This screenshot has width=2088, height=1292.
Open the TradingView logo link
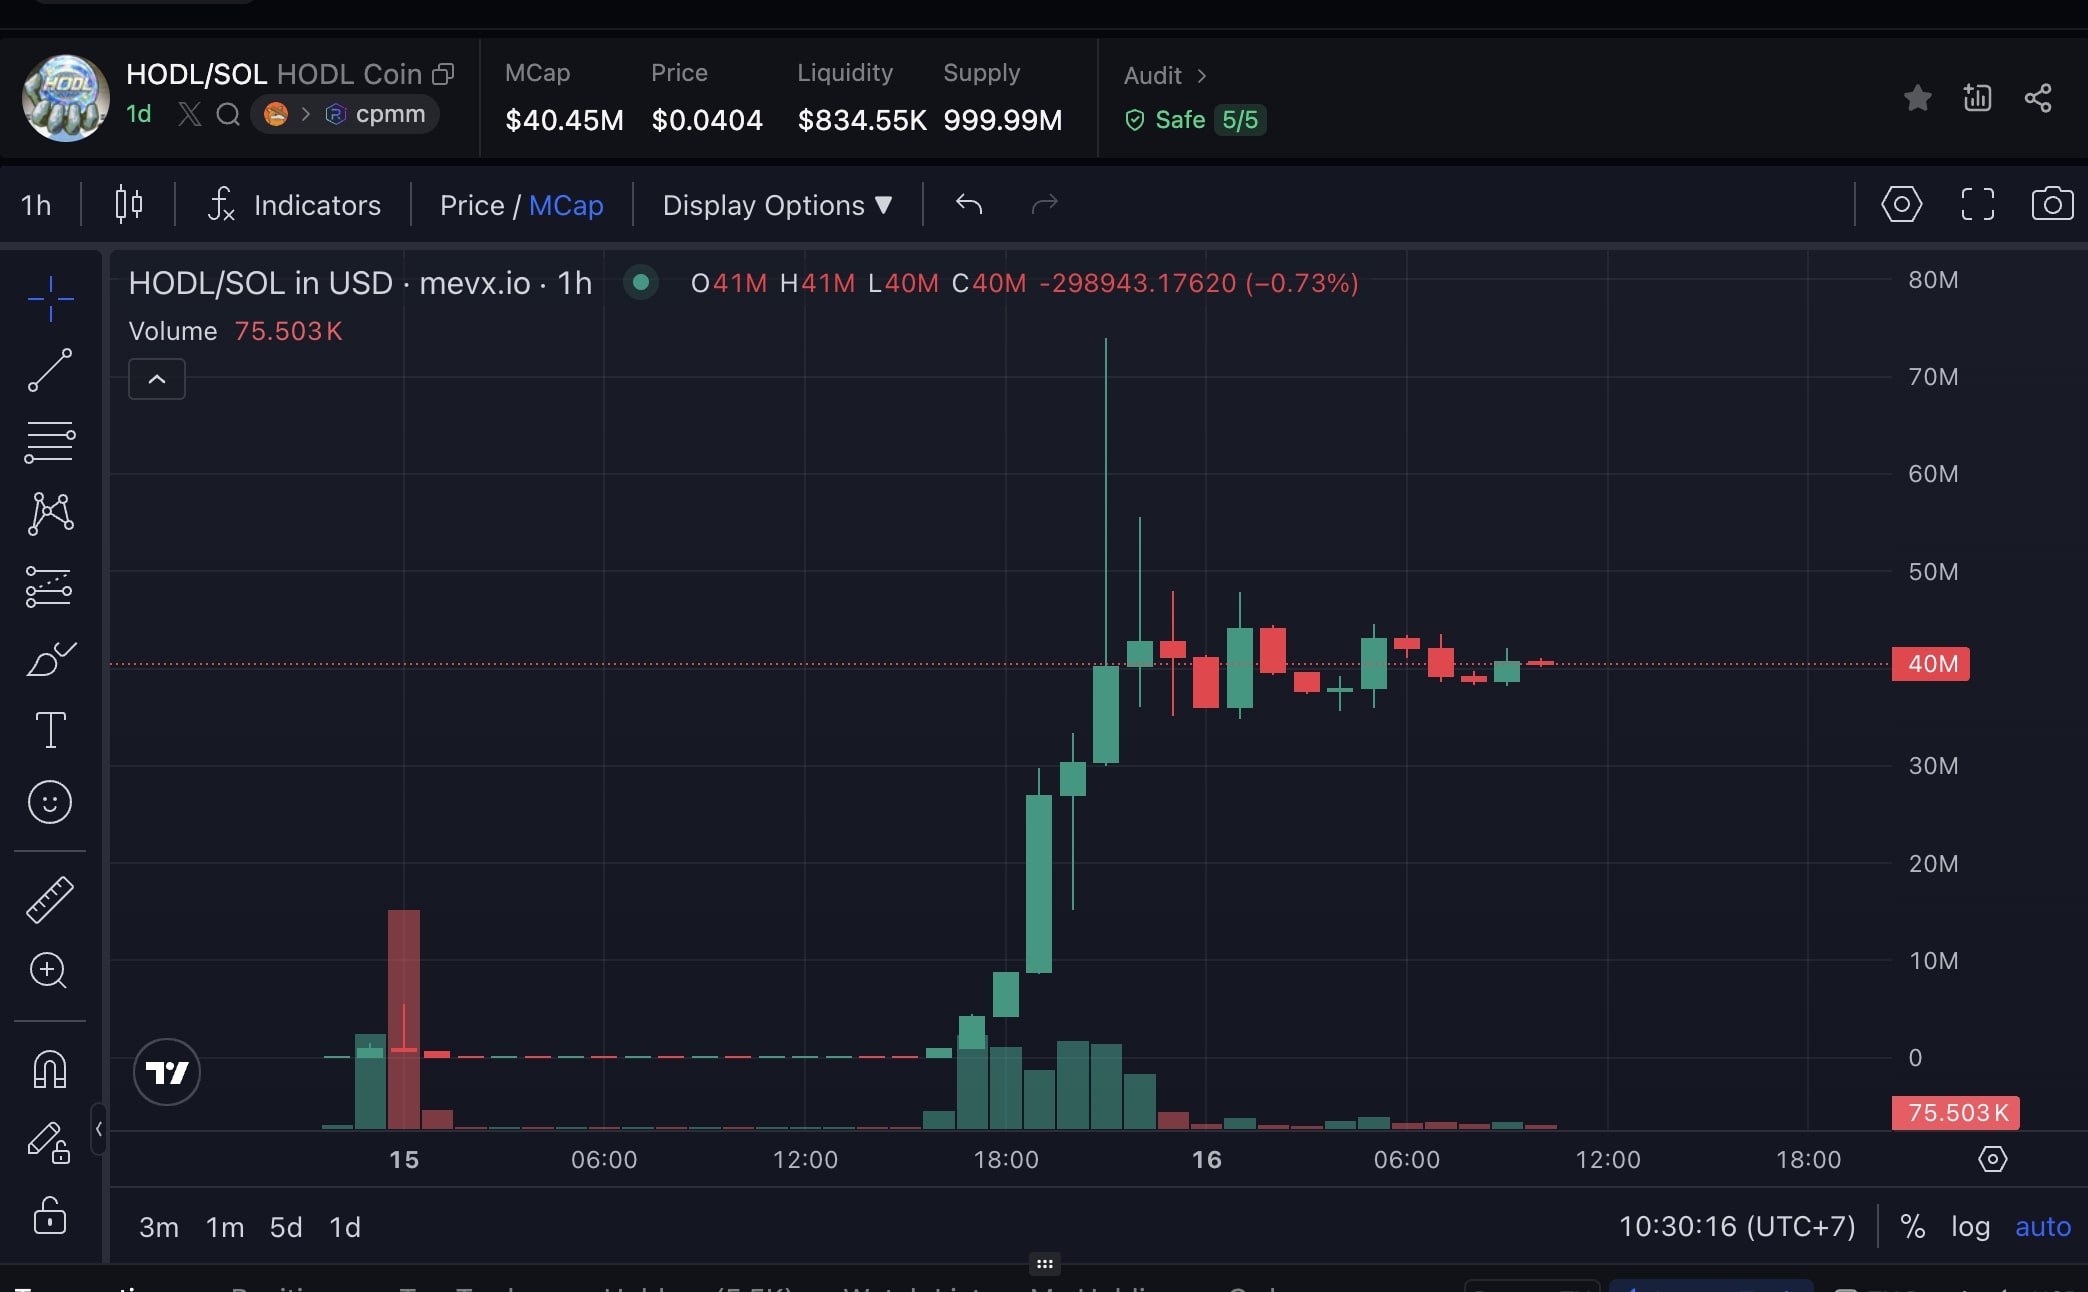[167, 1072]
